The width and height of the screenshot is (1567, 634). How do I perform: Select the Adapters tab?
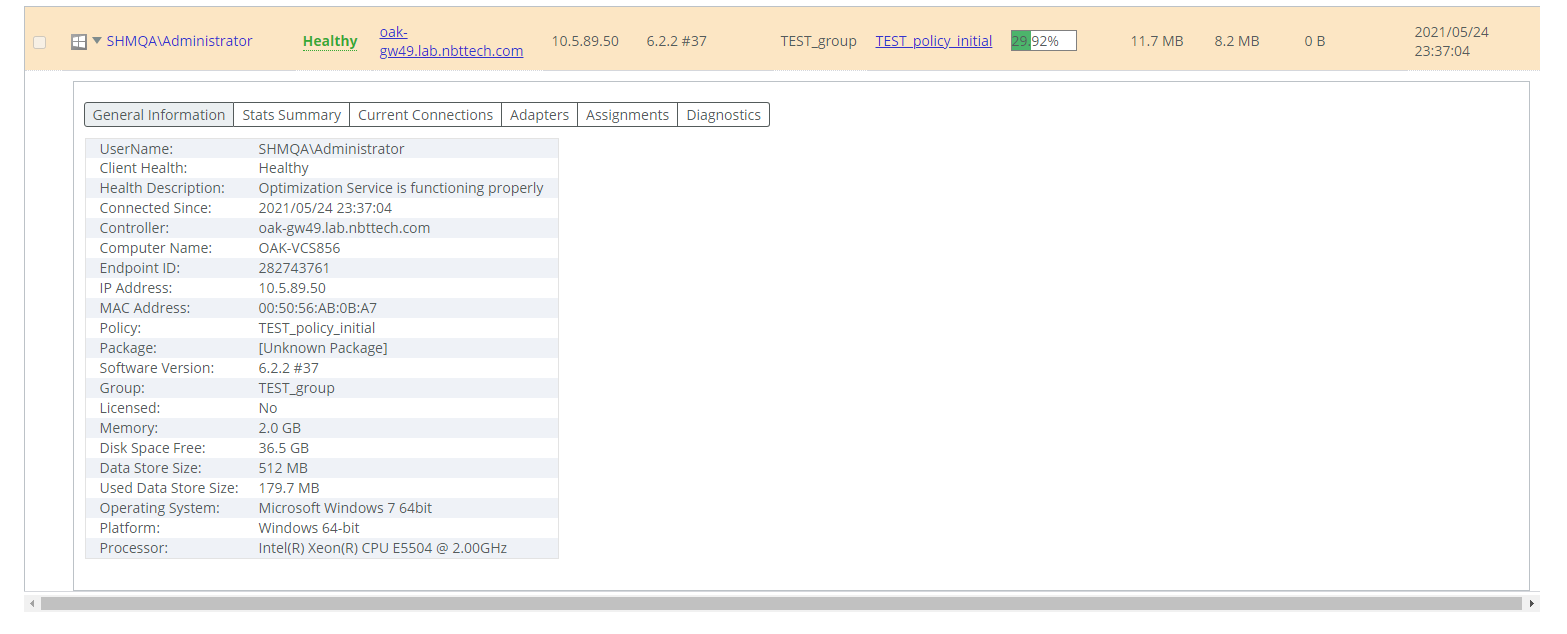tap(539, 114)
